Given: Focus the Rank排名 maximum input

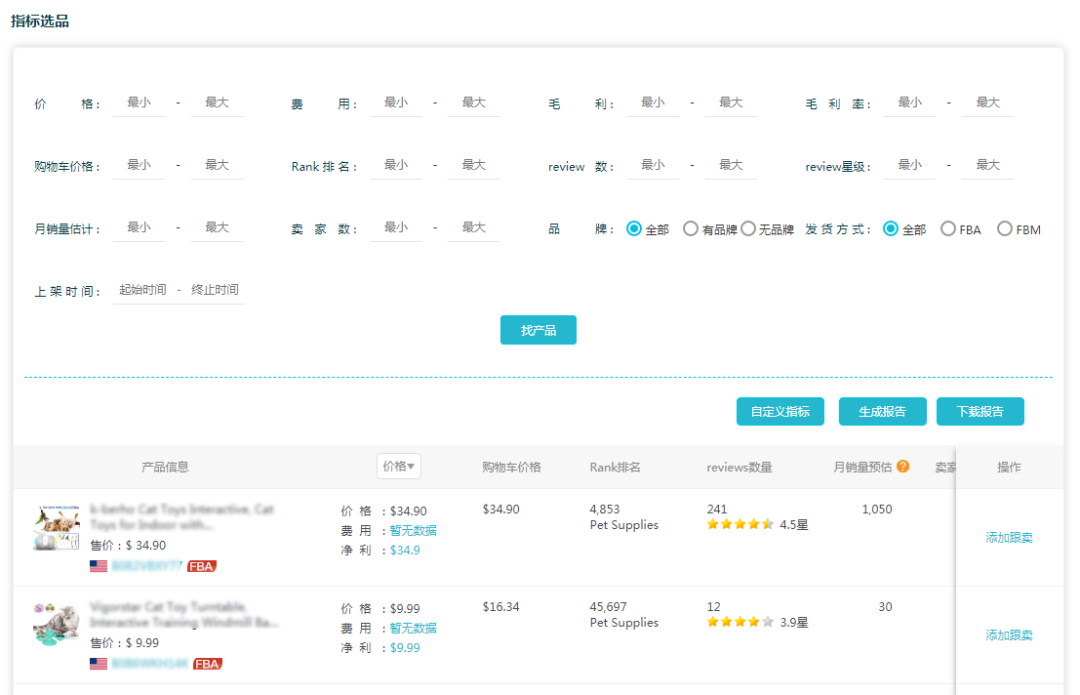Looking at the screenshot, I should tap(474, 166).
